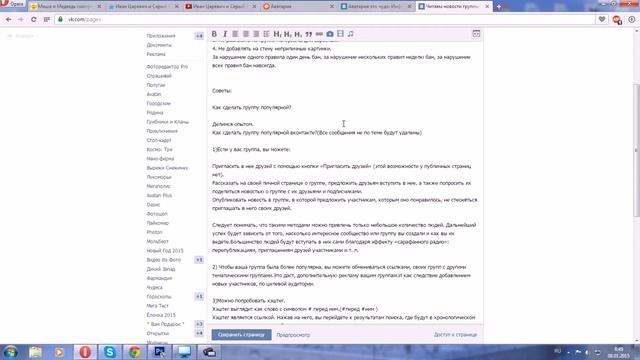The width and height of the screenshot is (640, 360).
Task: Switch to YouTube Иван Царевич tab
Action: coord(221,7)
